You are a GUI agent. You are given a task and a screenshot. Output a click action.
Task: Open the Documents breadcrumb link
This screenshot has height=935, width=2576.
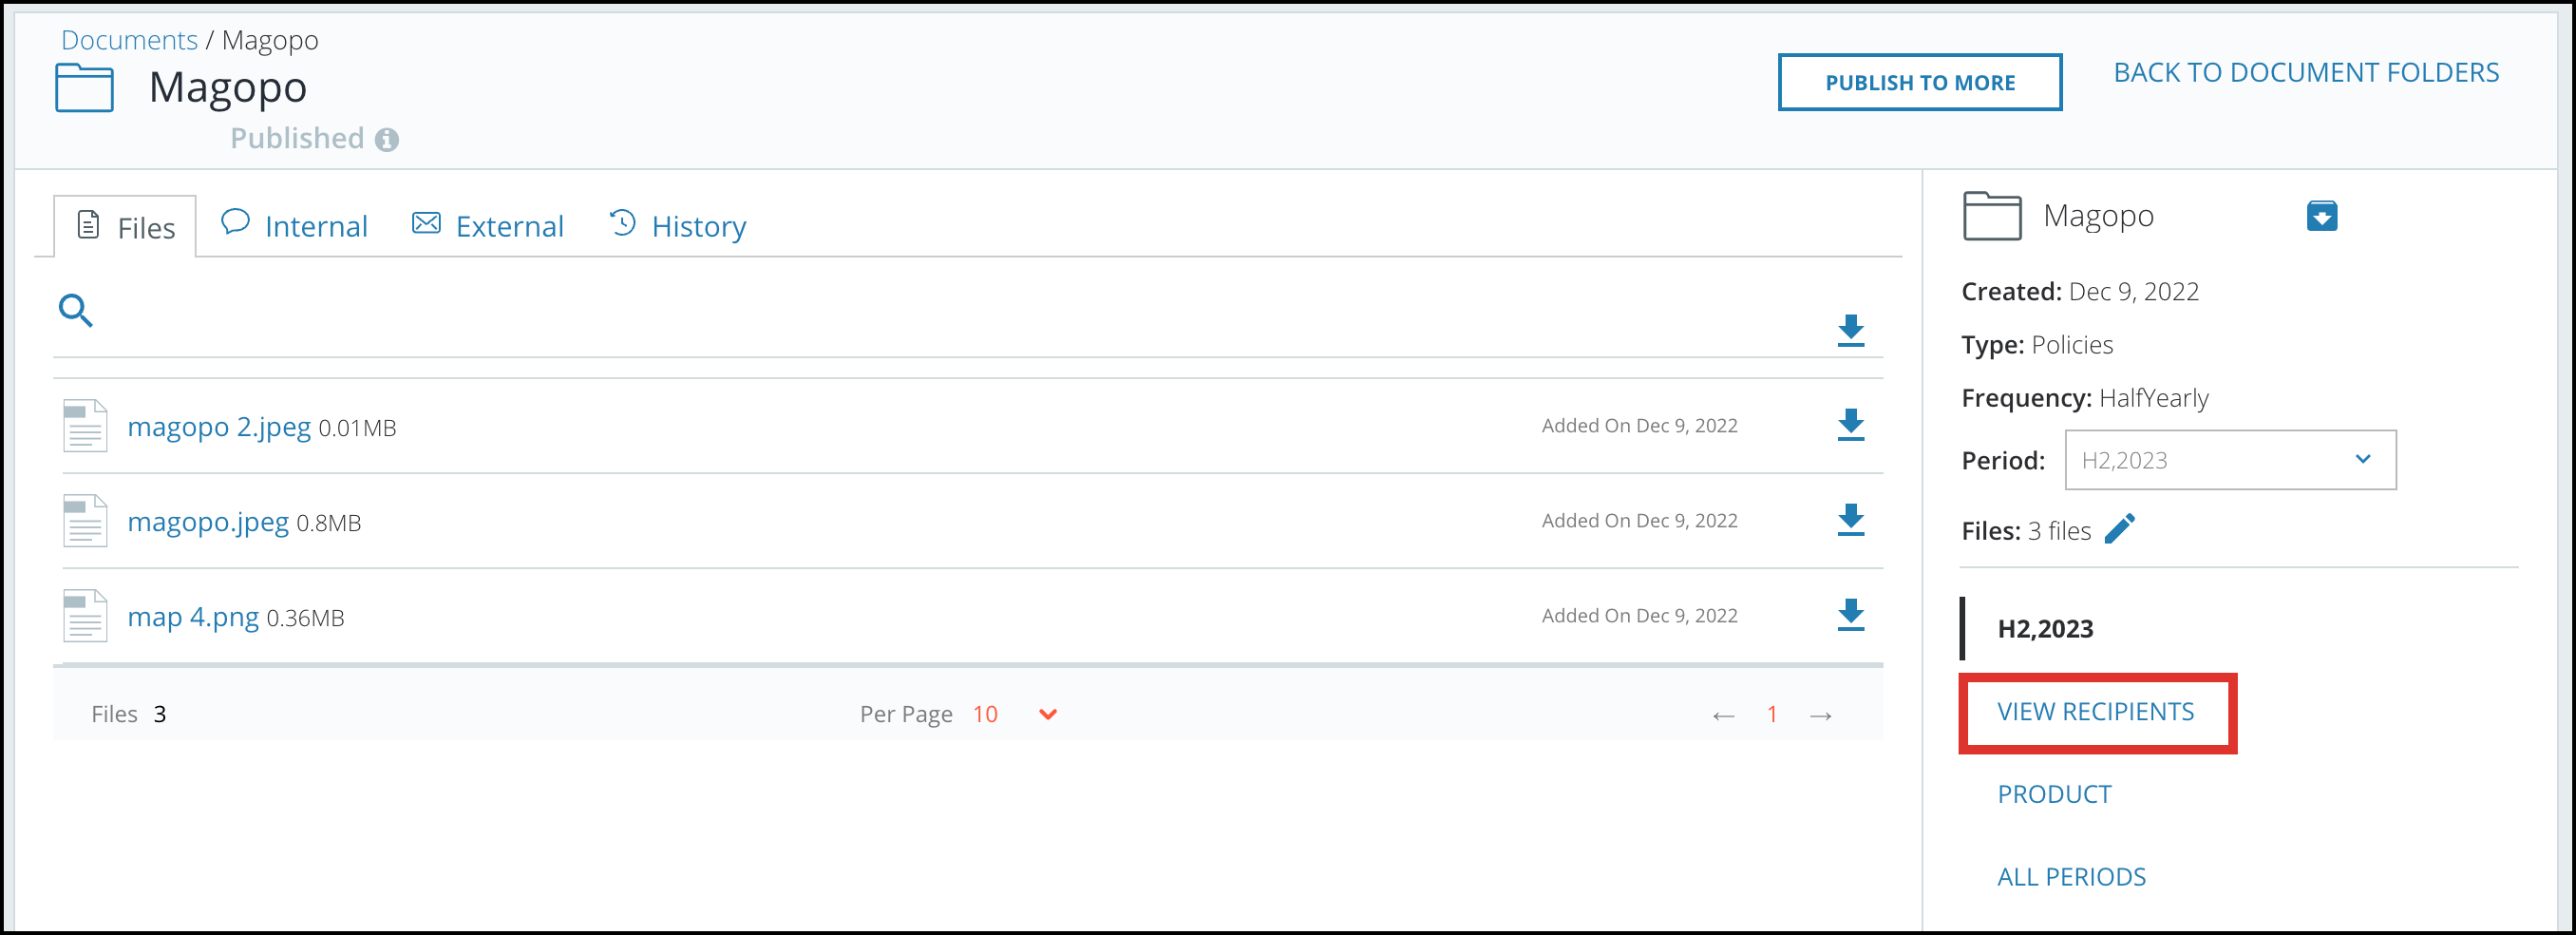(130, 40)
